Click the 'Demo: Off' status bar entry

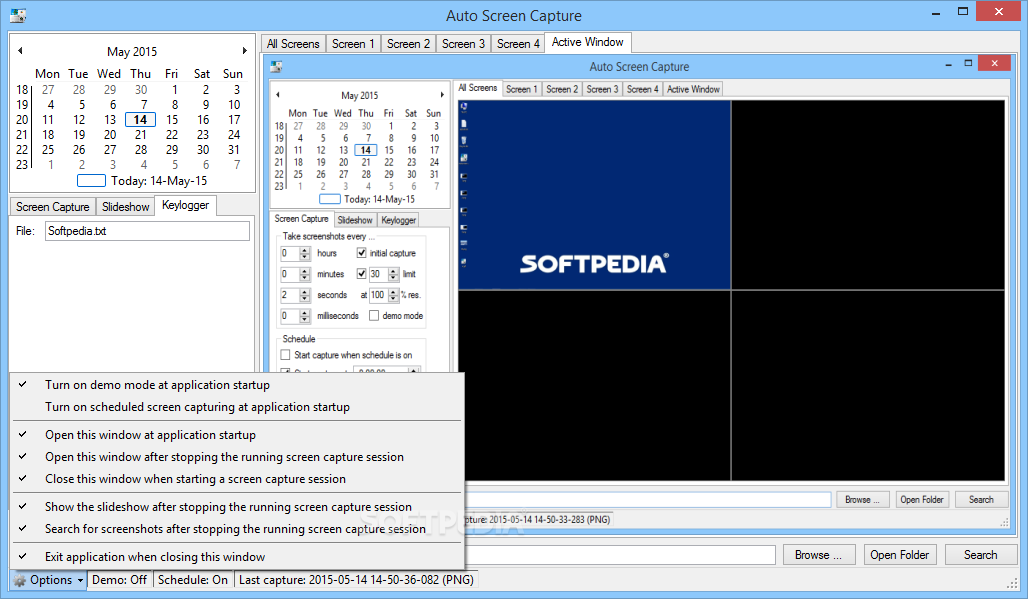click(x=119, y=580)
